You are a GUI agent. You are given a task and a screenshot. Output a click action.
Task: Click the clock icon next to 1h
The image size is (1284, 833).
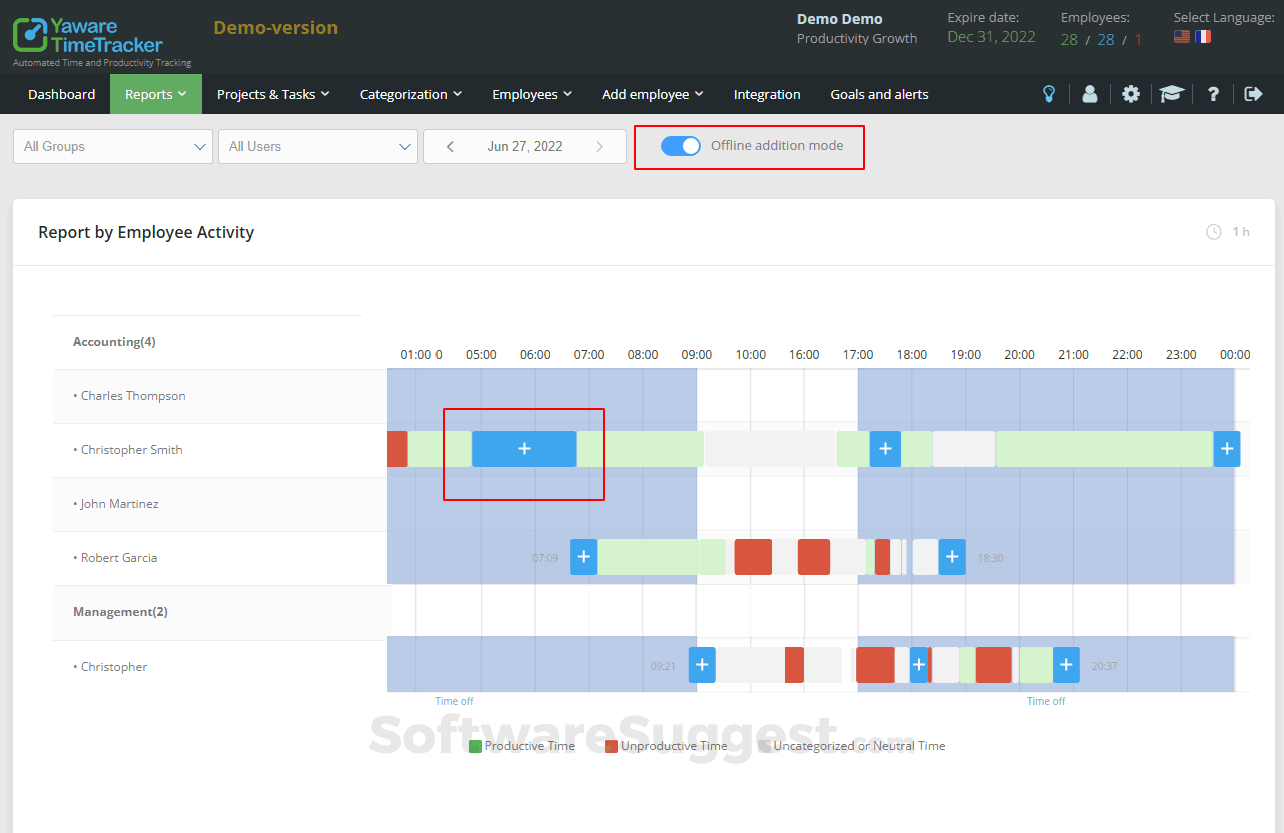tap(1216, 231)
